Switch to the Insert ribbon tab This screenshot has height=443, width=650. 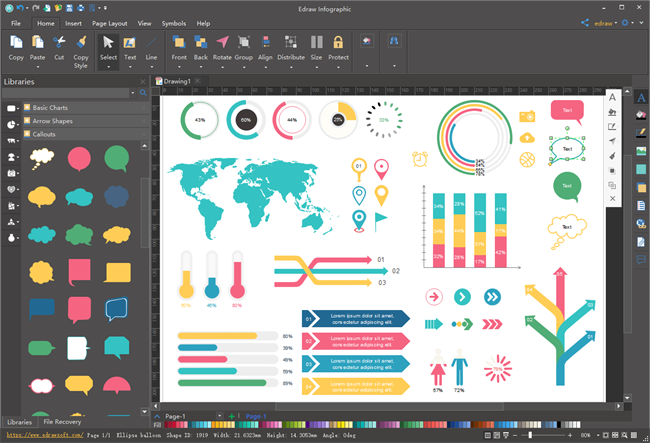[x=73, y=23]
